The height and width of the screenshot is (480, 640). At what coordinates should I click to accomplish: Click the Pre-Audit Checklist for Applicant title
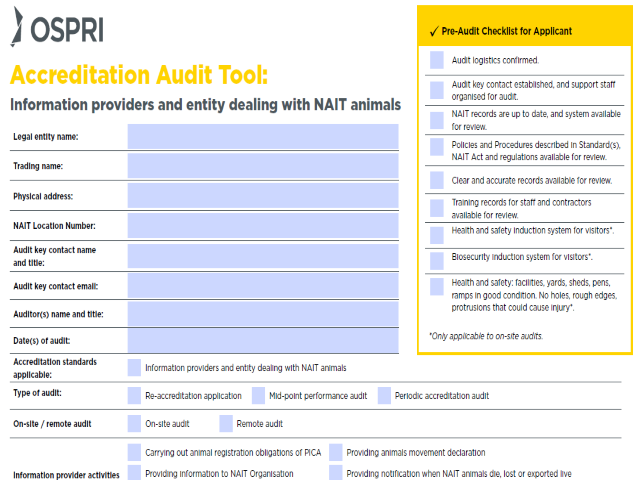507,31
